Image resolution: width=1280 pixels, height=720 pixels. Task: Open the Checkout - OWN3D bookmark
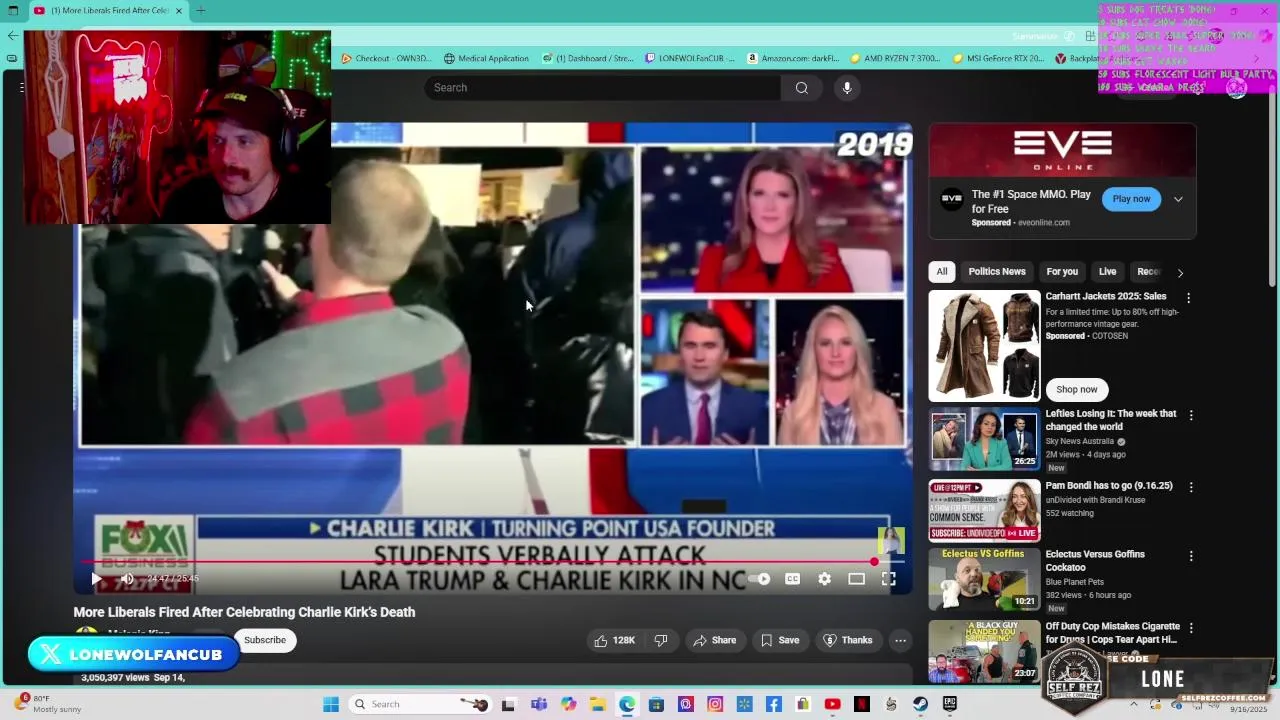pos(386,58)
